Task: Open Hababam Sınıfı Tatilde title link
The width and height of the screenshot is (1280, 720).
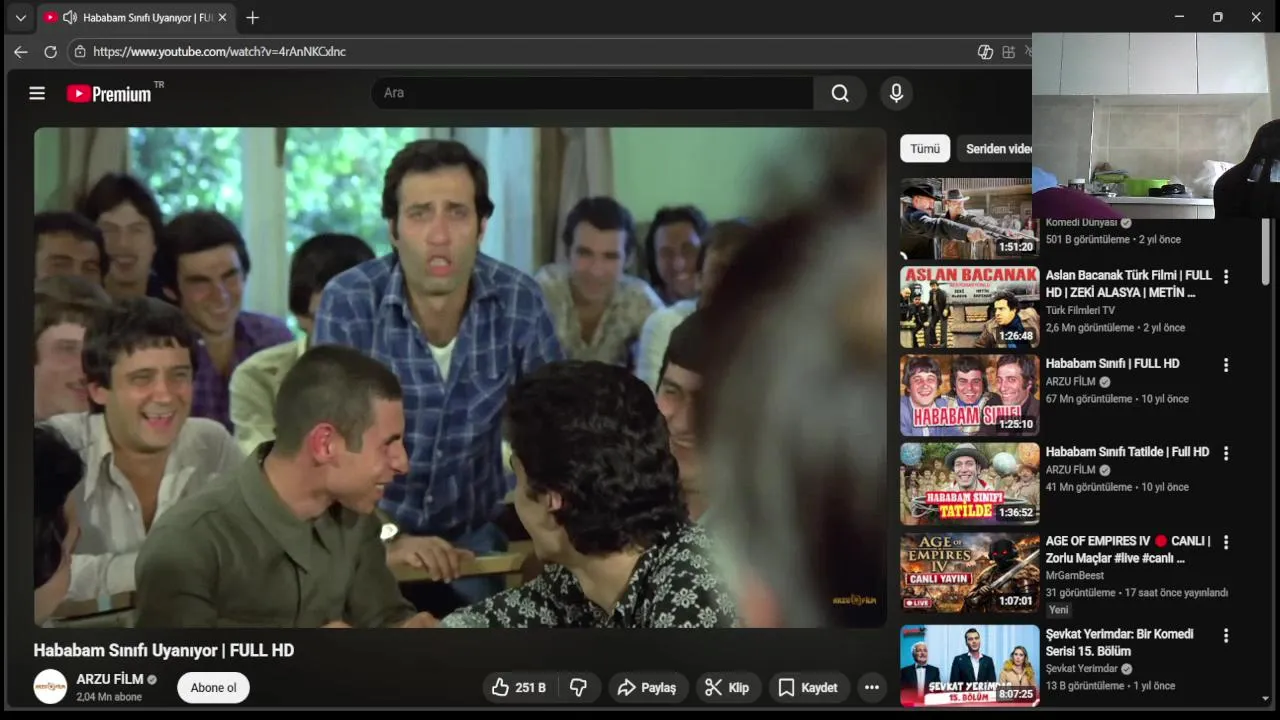Action: (1128, 451)
